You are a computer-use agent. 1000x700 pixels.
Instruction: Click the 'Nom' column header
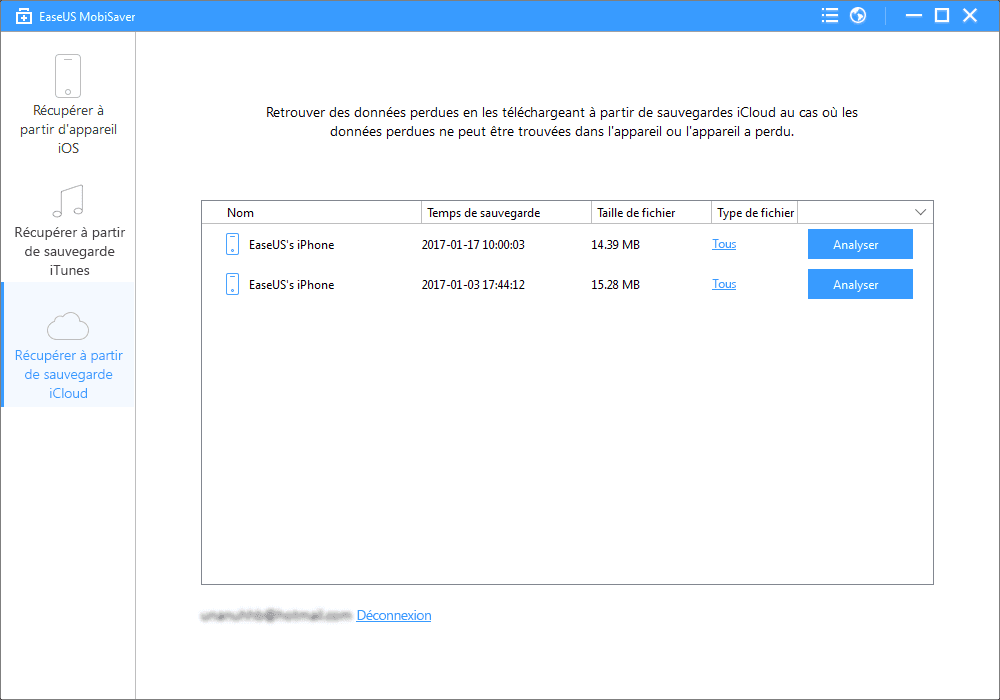240,212
